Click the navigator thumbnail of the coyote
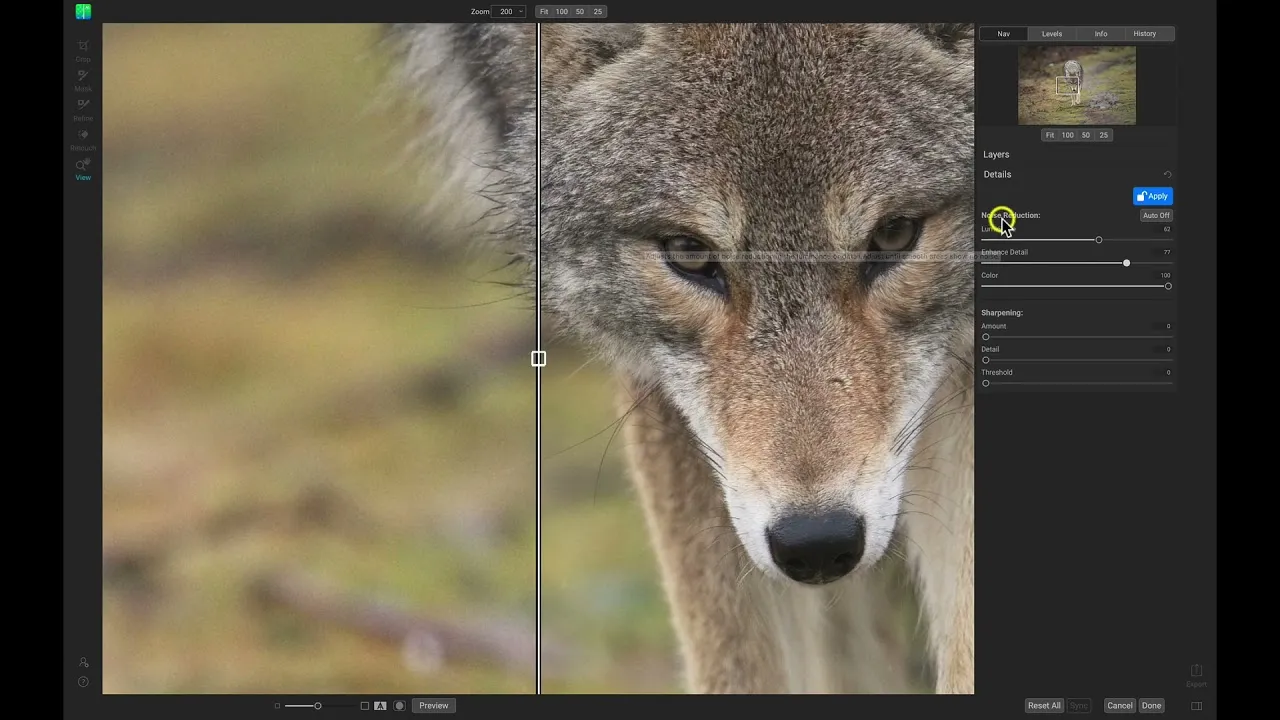The width and height of the screenshot is (1280, 720). click(x=1077, y=85)
